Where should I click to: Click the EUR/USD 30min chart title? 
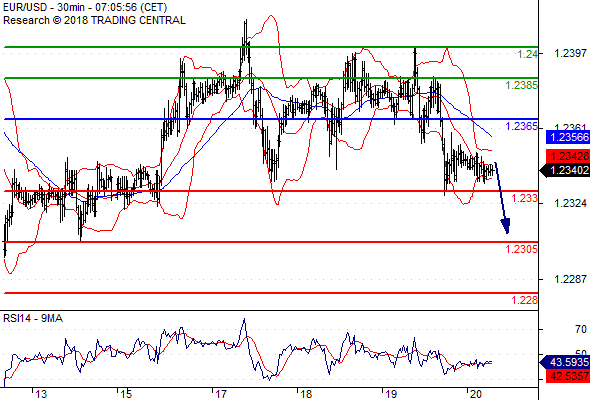[85, 7]
